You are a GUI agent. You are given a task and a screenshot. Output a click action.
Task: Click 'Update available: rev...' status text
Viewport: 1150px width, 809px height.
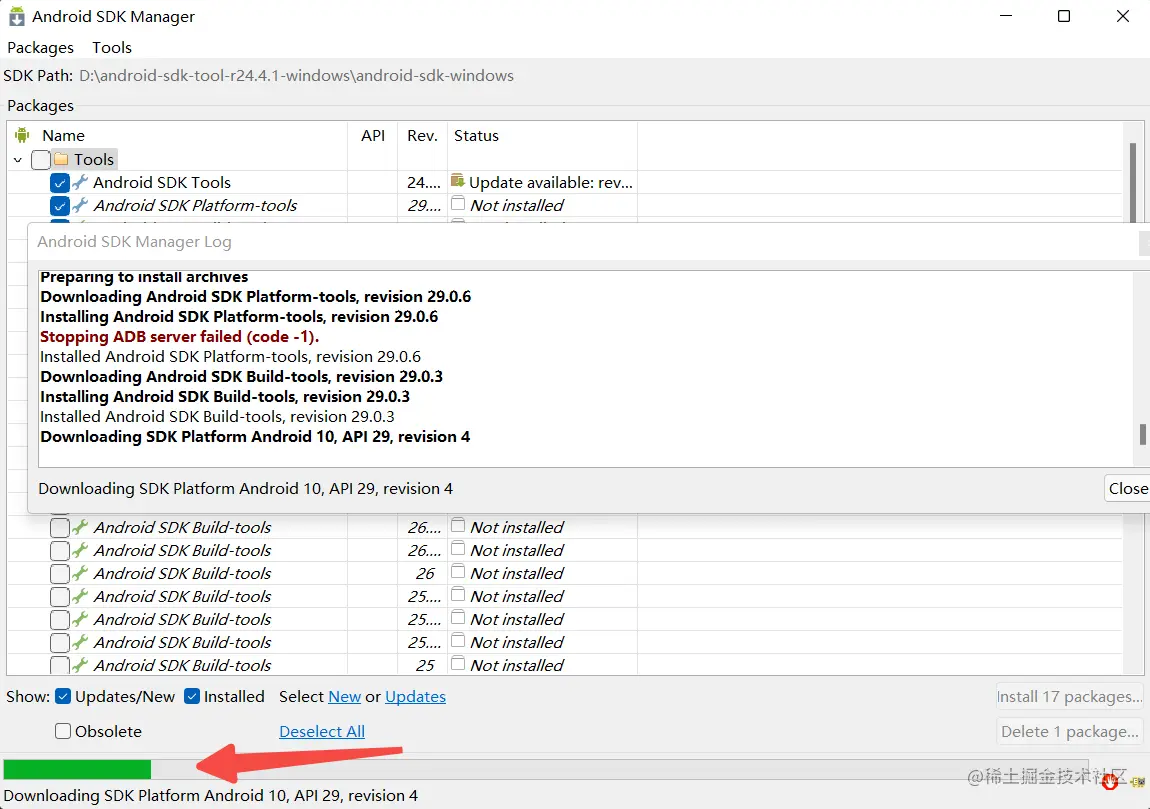(x=551, y=183)
